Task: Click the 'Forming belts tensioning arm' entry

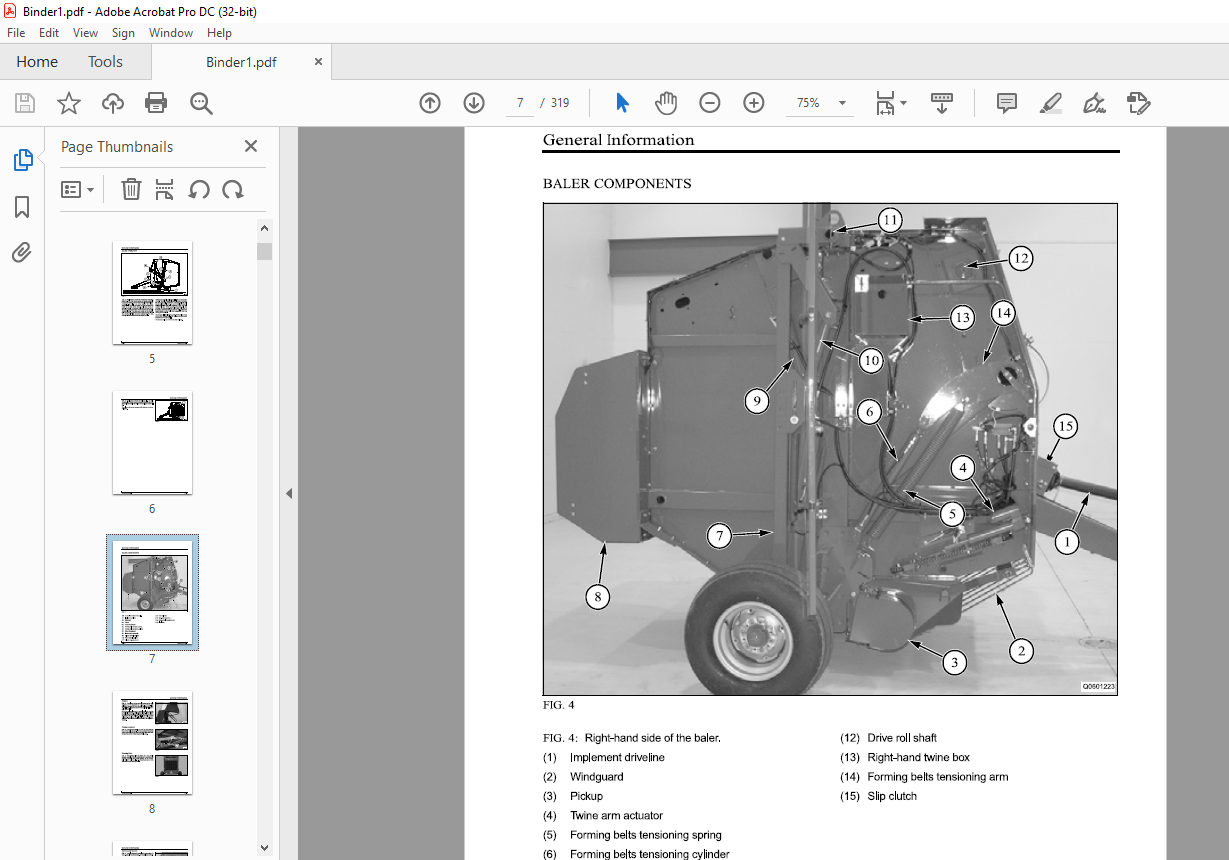Action: pos(938,777)
